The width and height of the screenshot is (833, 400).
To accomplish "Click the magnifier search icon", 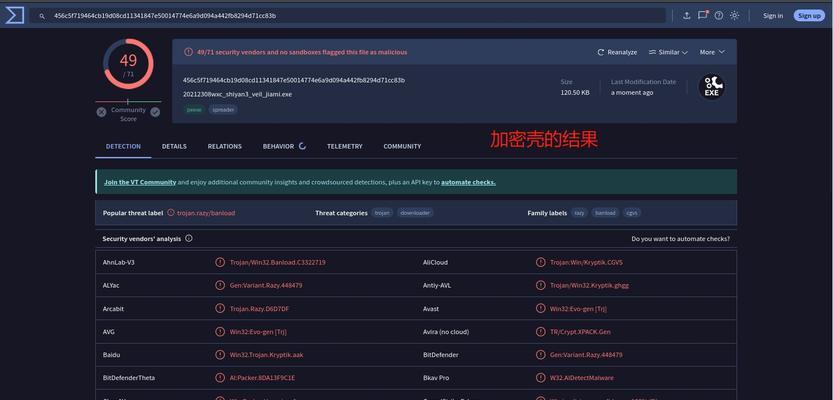I will [42, 16].
